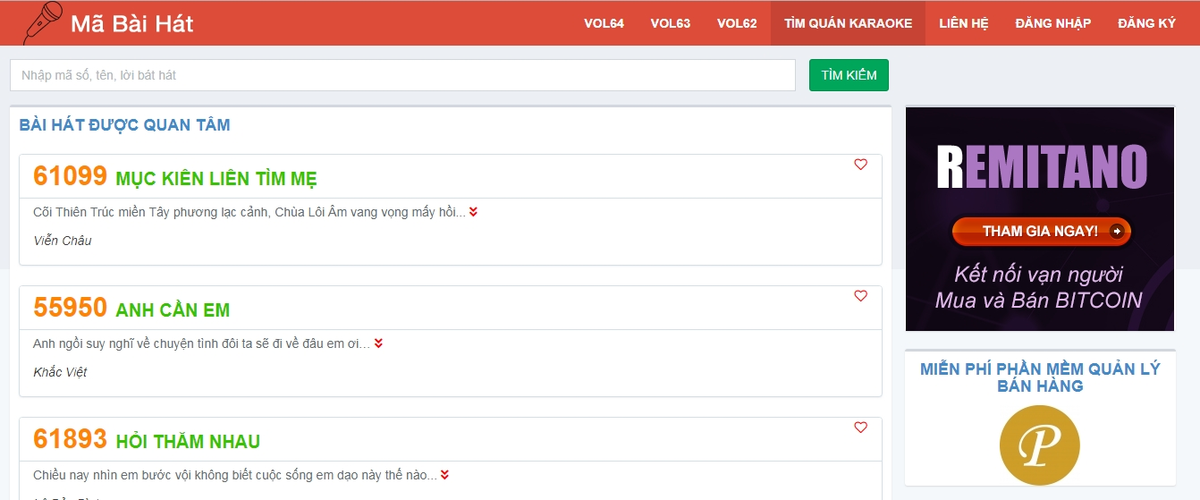The image size is (1200, 500).
Task: Open the VOL62 menu item
Action: (737, 23)
